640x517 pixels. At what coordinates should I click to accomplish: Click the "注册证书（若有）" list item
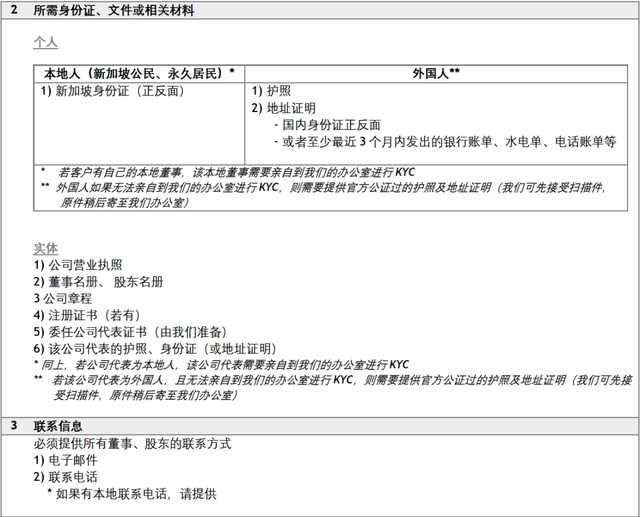tap(88, 315)
